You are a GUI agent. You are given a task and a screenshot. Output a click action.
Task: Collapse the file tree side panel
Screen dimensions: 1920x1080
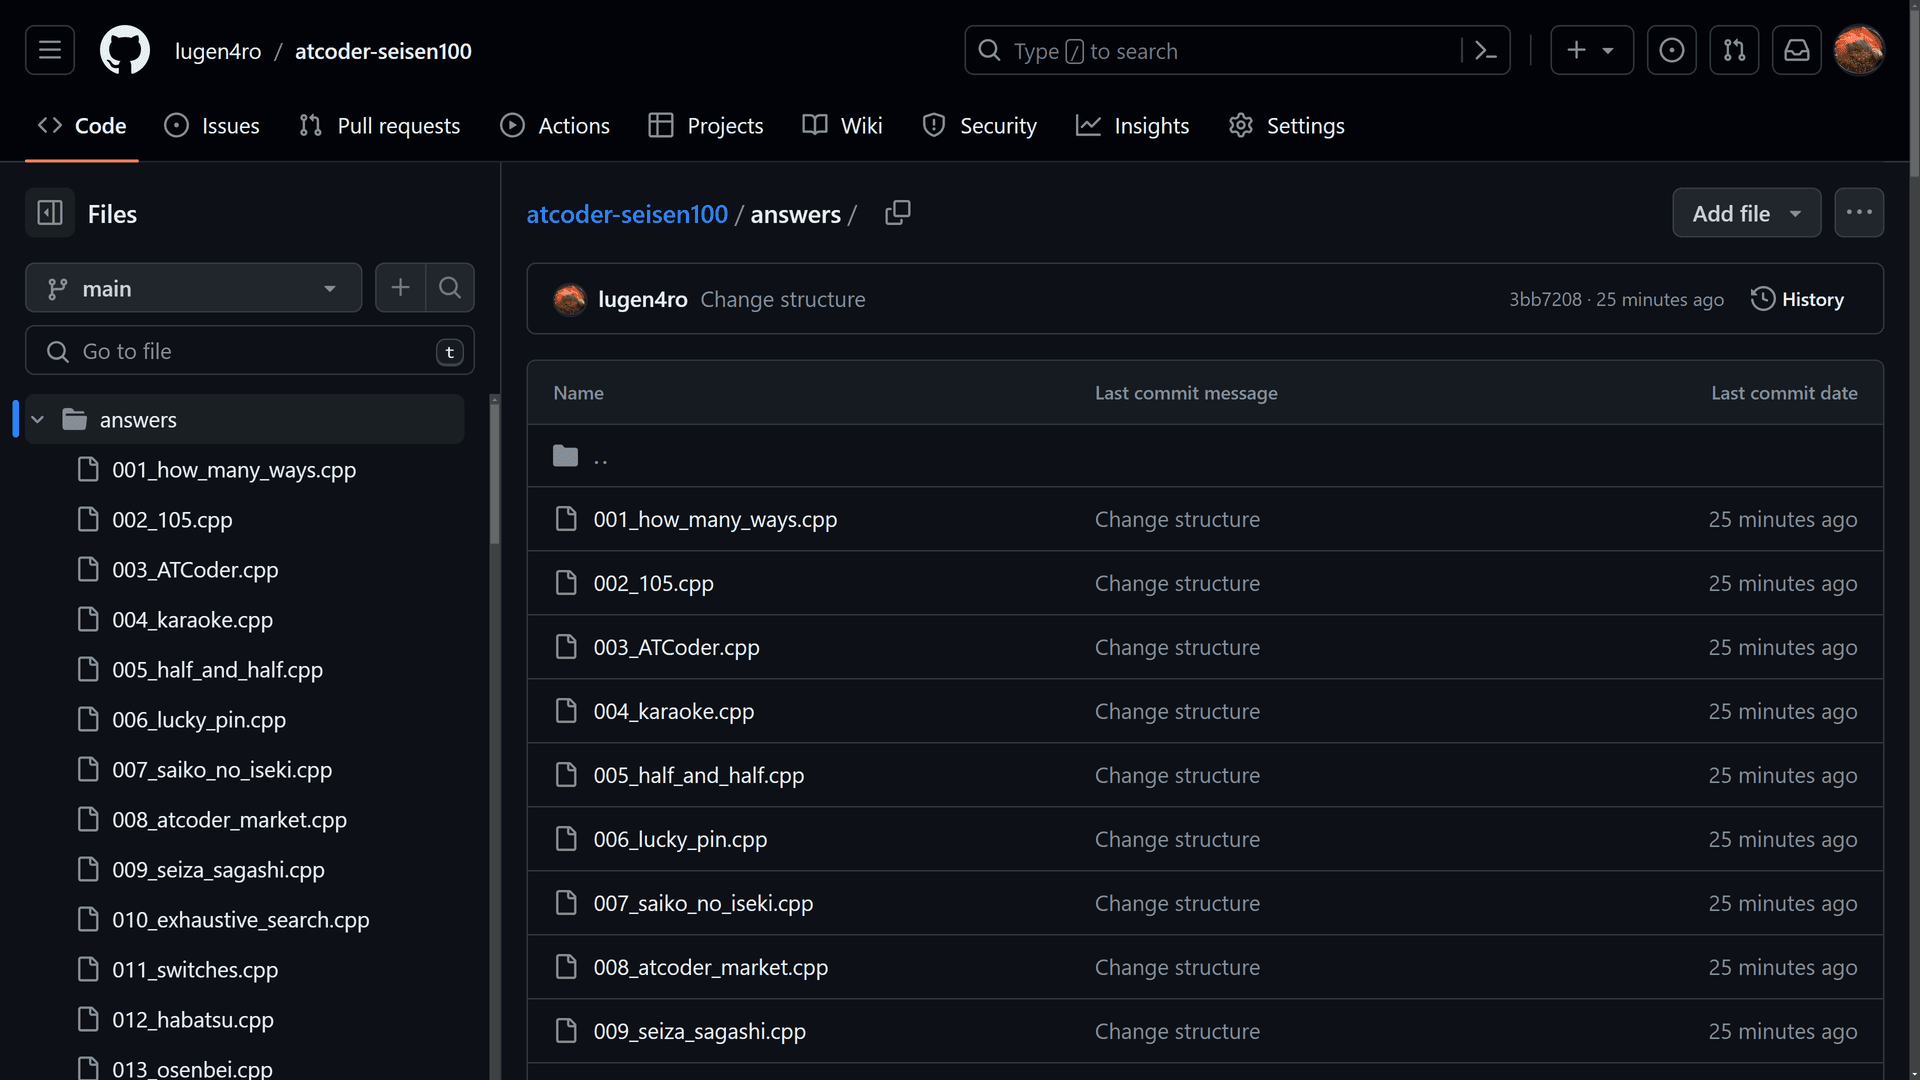[50, 213]
